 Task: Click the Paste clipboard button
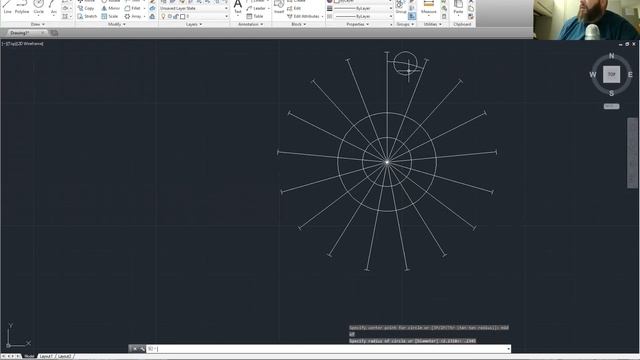(x=458, y=7)
